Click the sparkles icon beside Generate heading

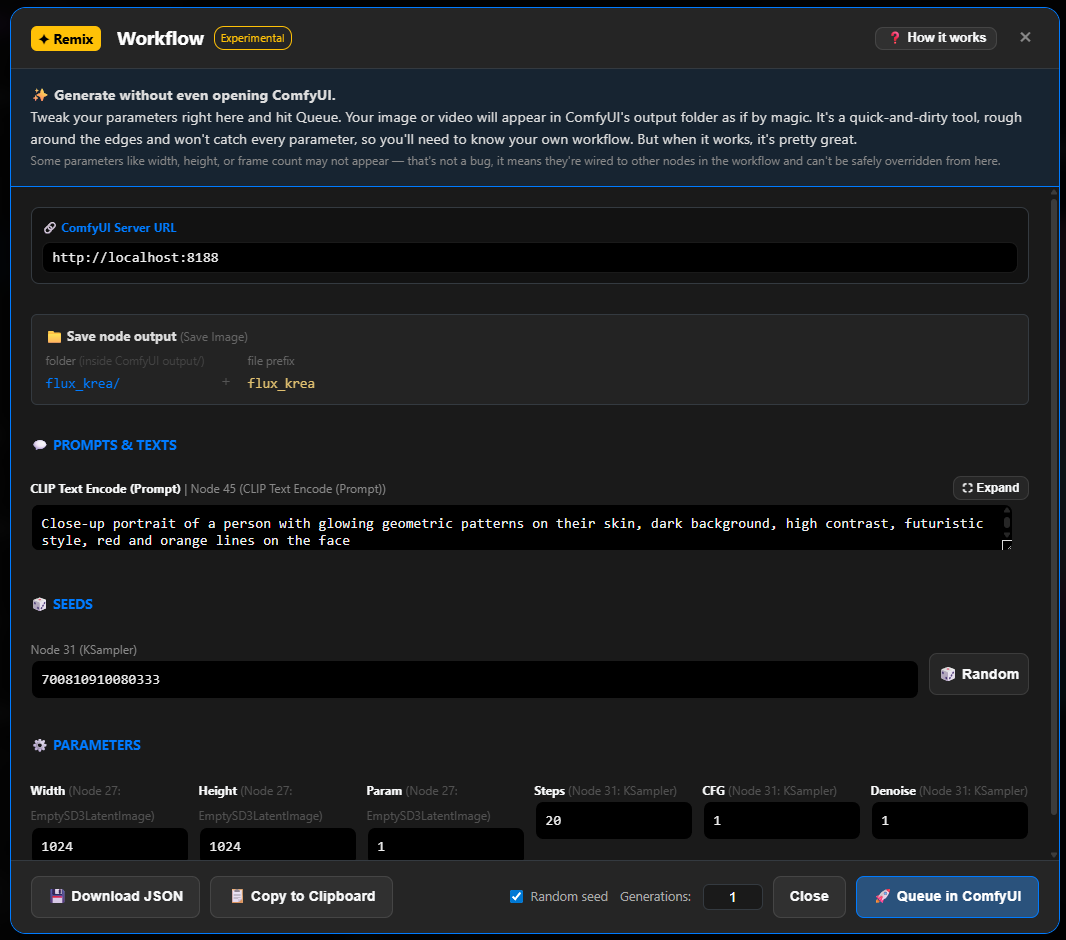(x=39, y=95)
